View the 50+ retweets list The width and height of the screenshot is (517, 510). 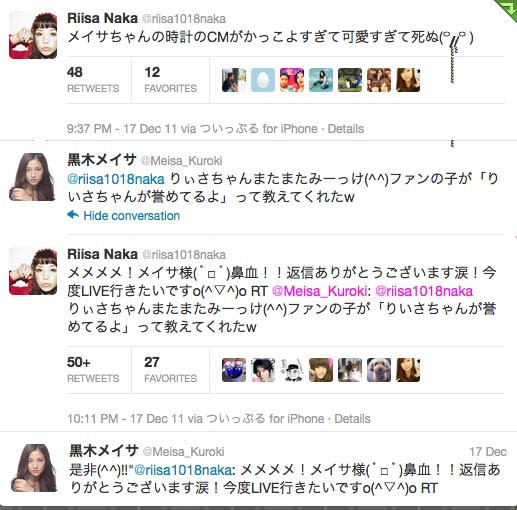pyautogui.click(x=93, y=370)
